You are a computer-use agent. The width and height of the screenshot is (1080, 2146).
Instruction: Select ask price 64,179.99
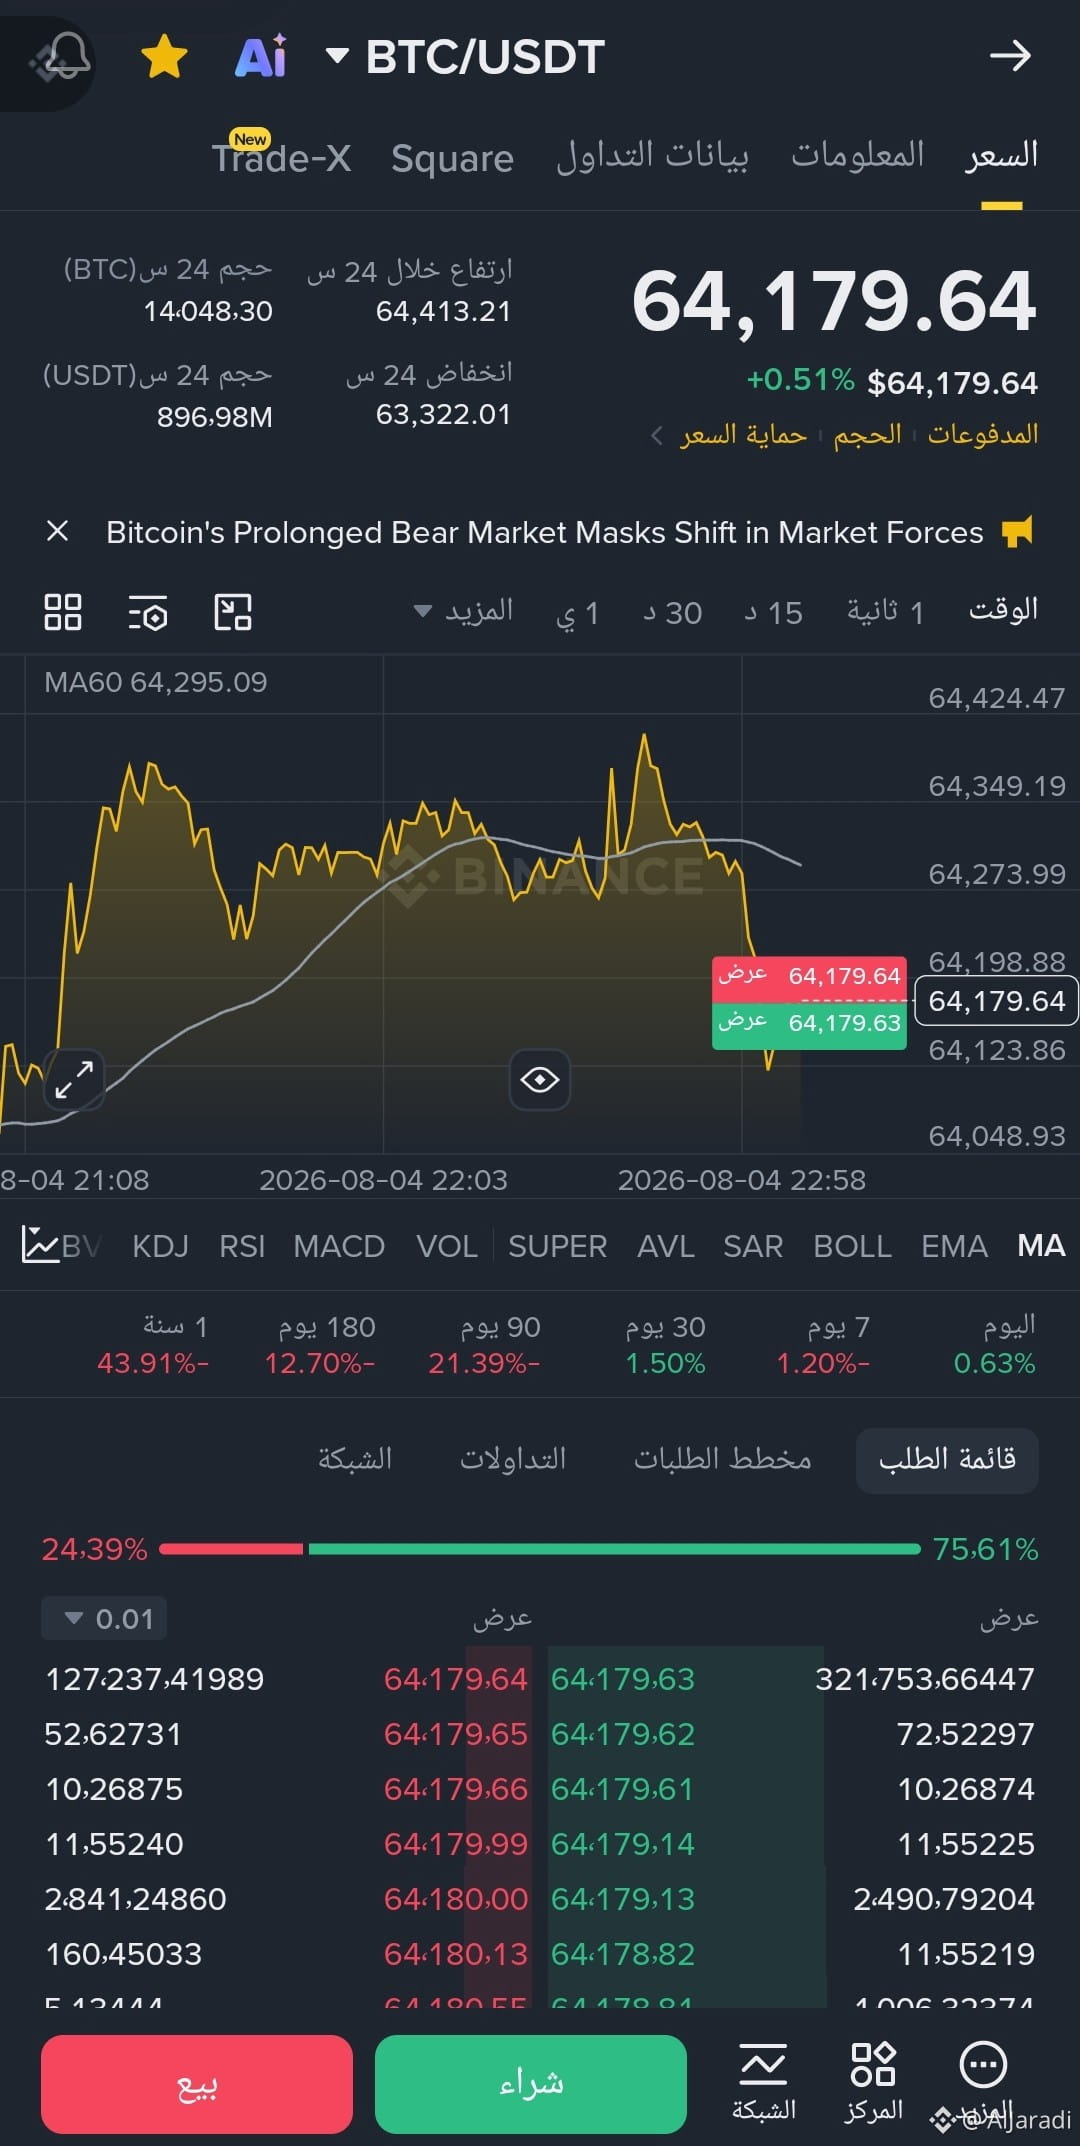tap(455, 1844)
